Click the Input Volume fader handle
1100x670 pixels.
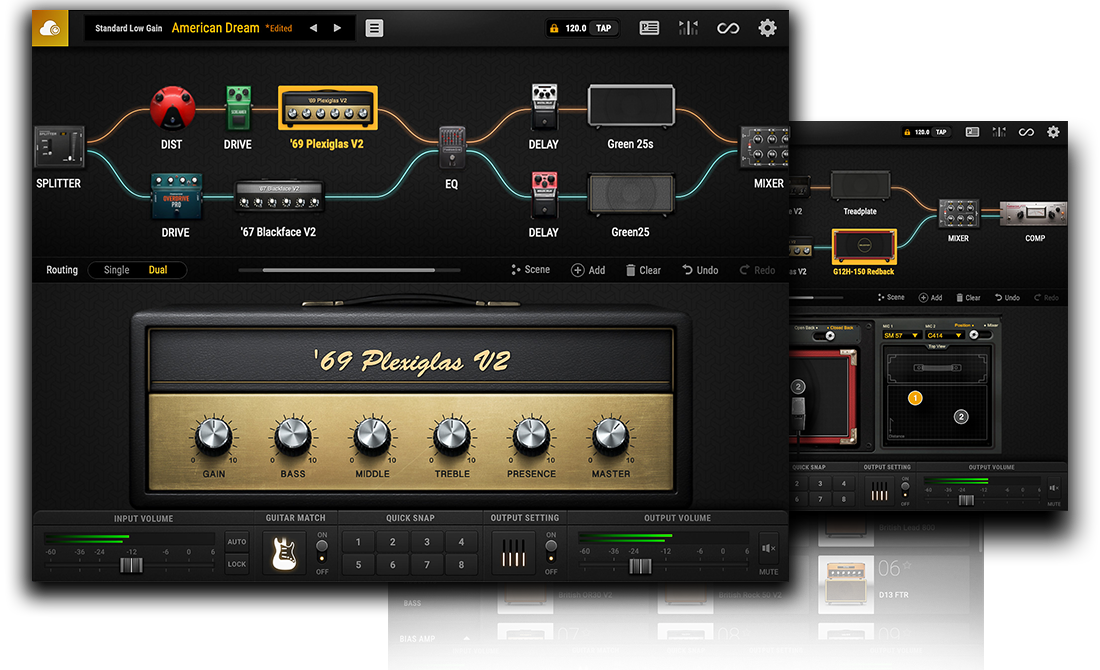(131, 565)
